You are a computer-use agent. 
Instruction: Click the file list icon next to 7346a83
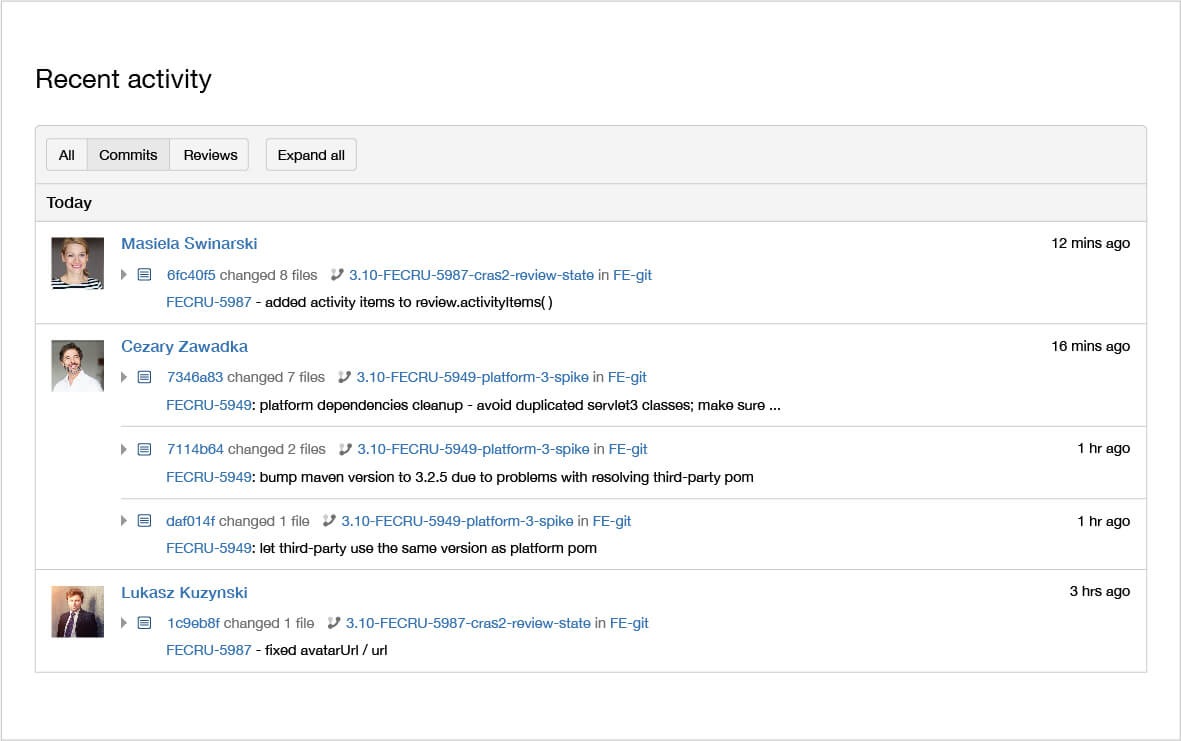click(144, 377)
